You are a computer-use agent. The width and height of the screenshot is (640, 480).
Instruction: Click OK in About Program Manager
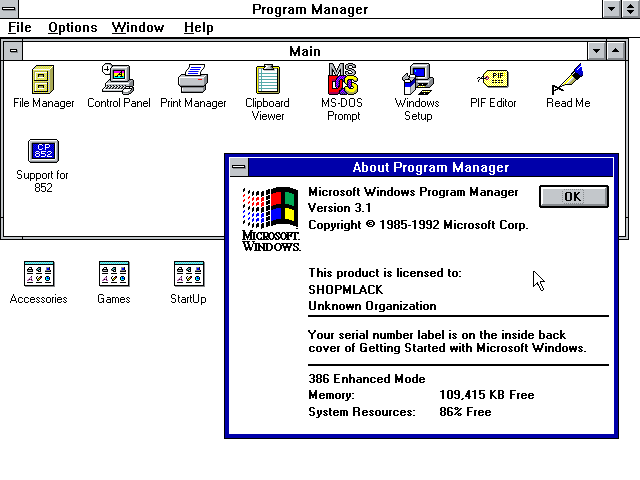coord(573,196)
